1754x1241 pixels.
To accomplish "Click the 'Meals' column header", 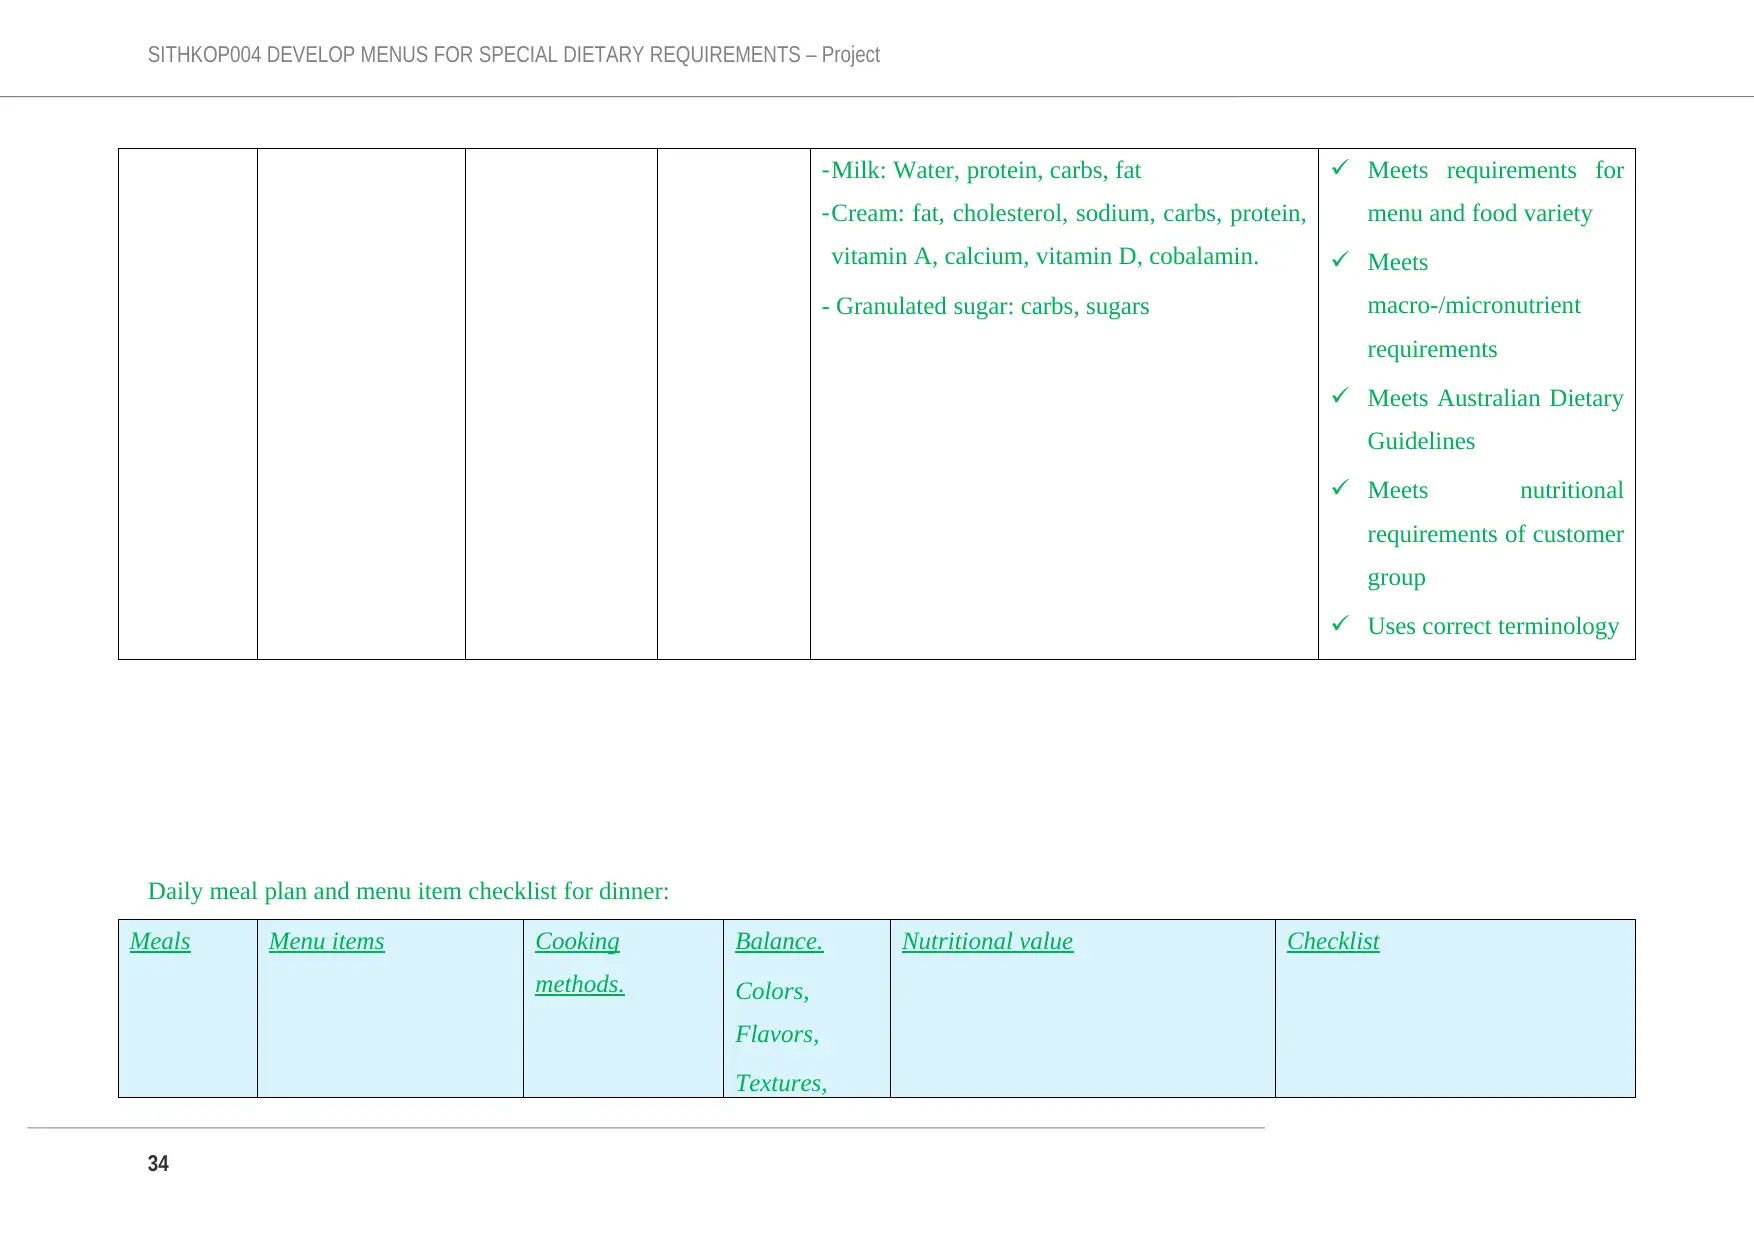I will [160, 941].
